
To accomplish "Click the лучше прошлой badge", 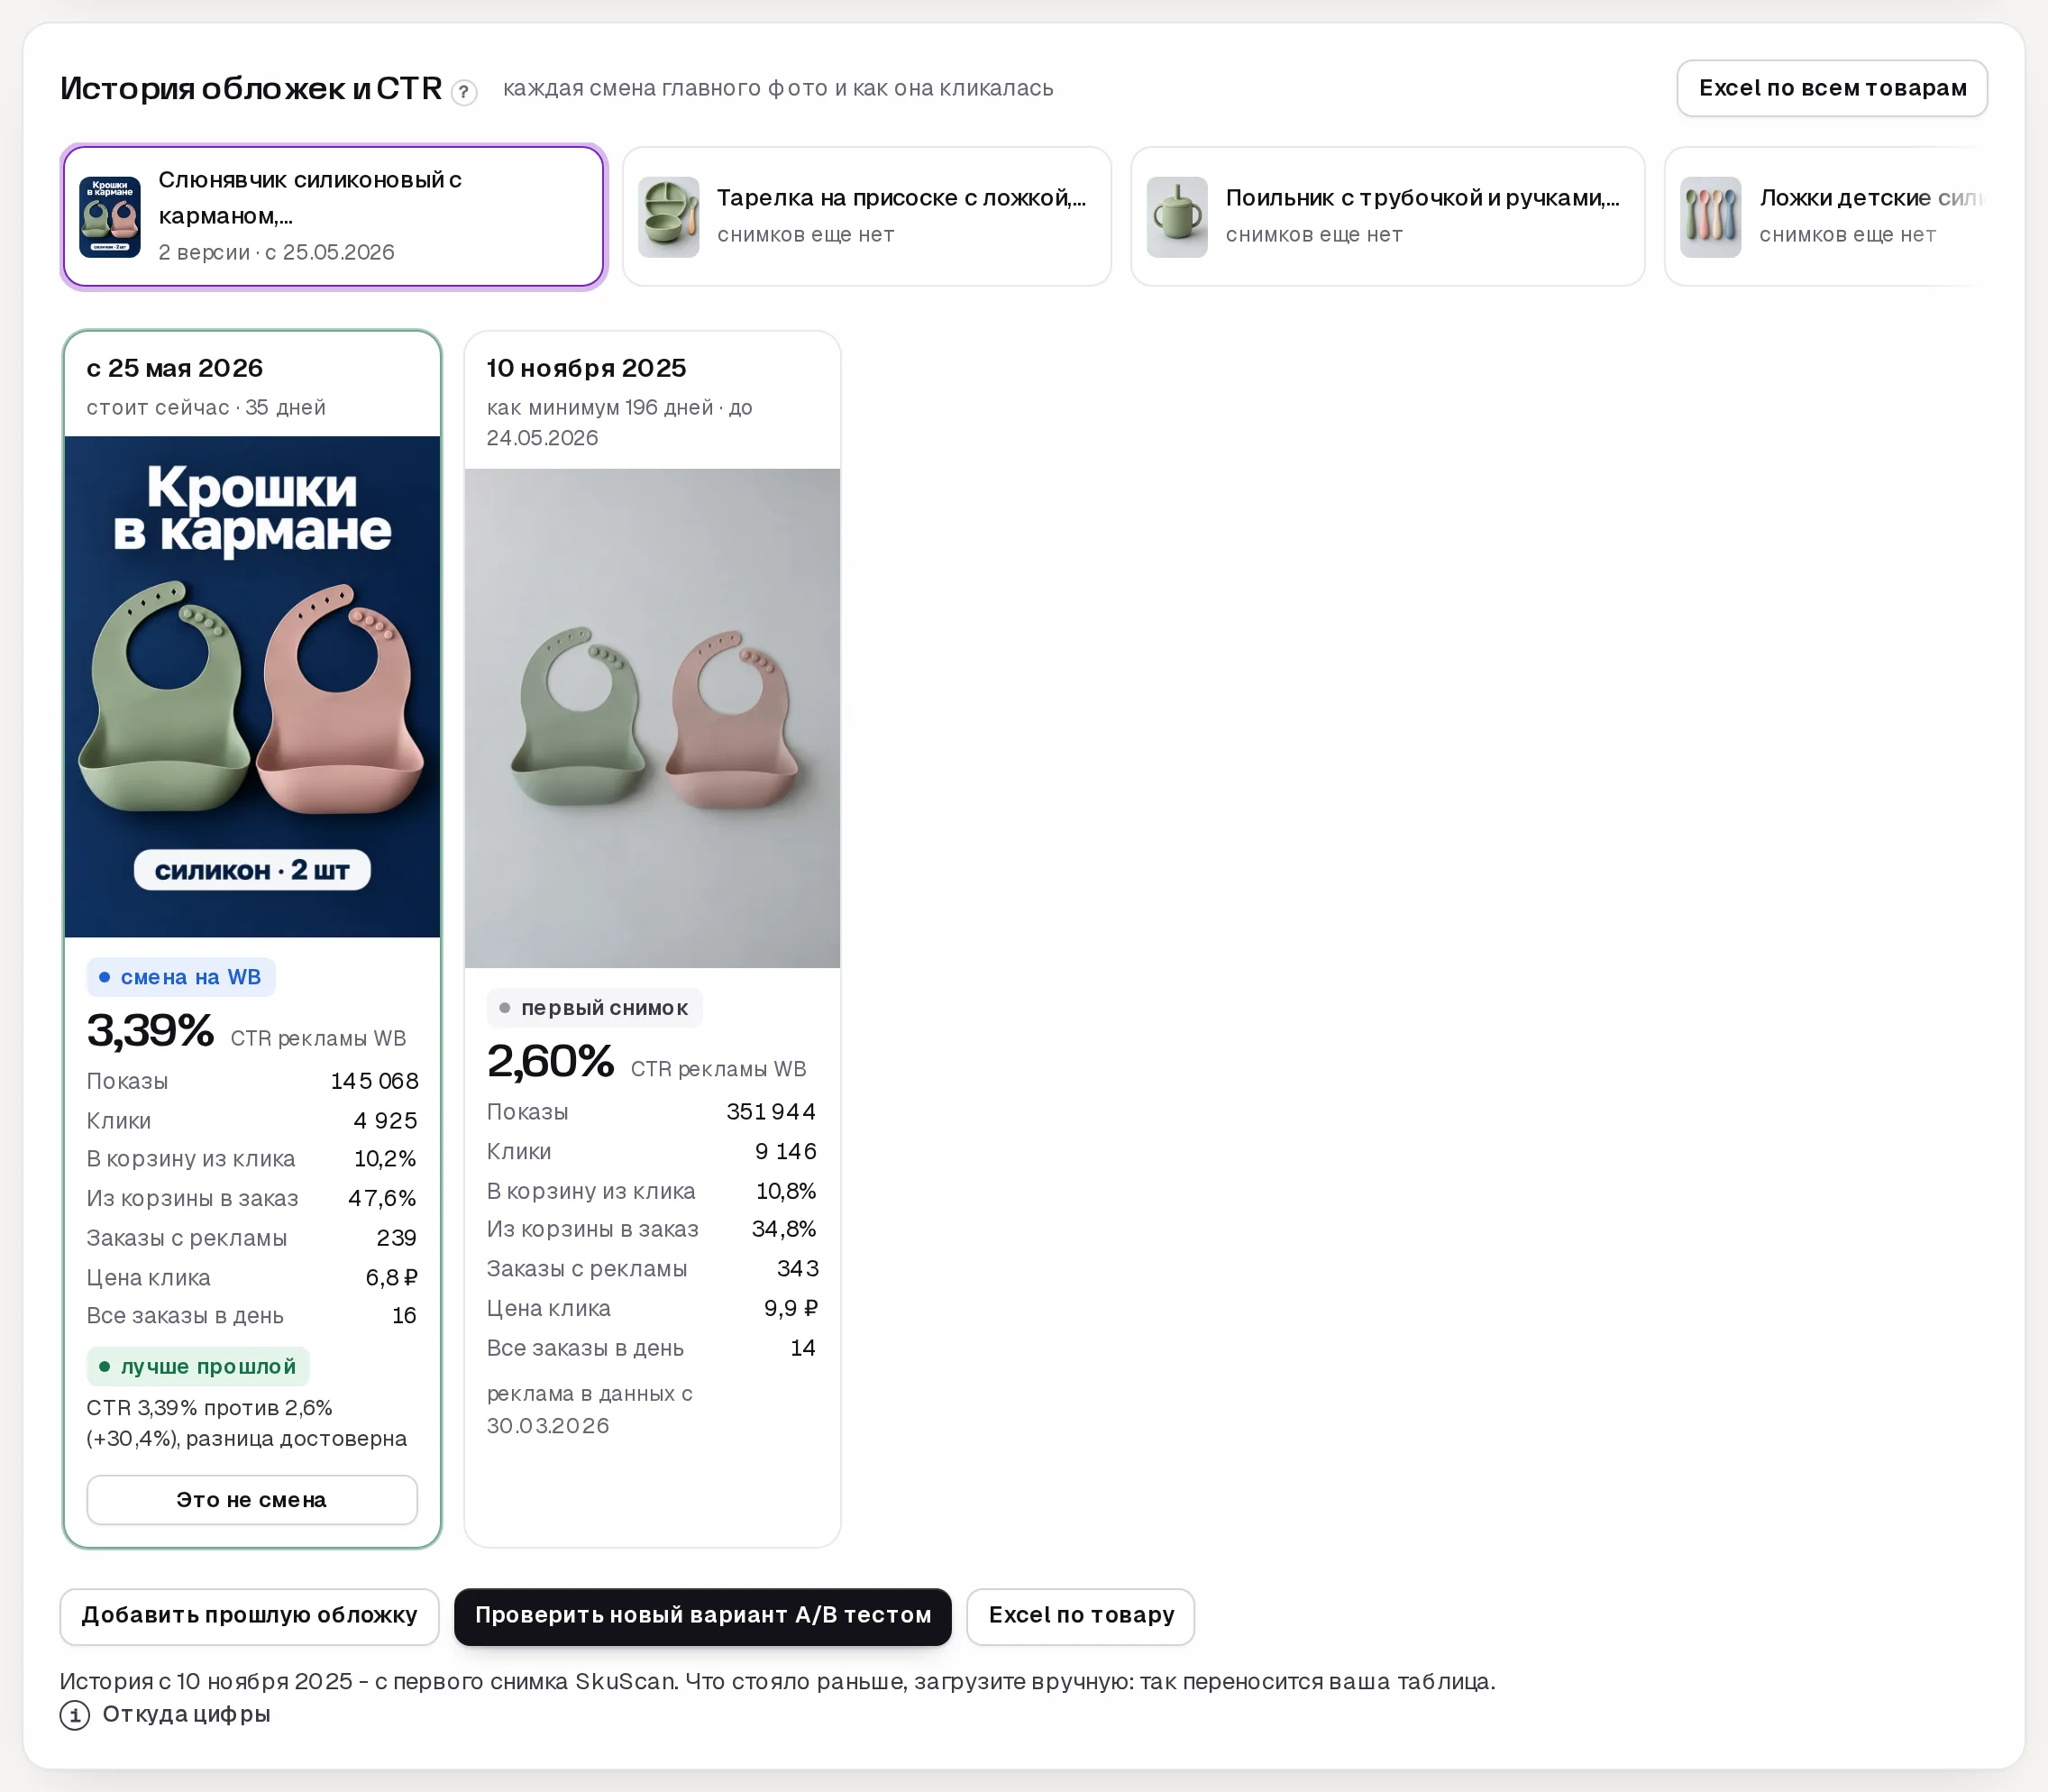I will coord(198,1367).
